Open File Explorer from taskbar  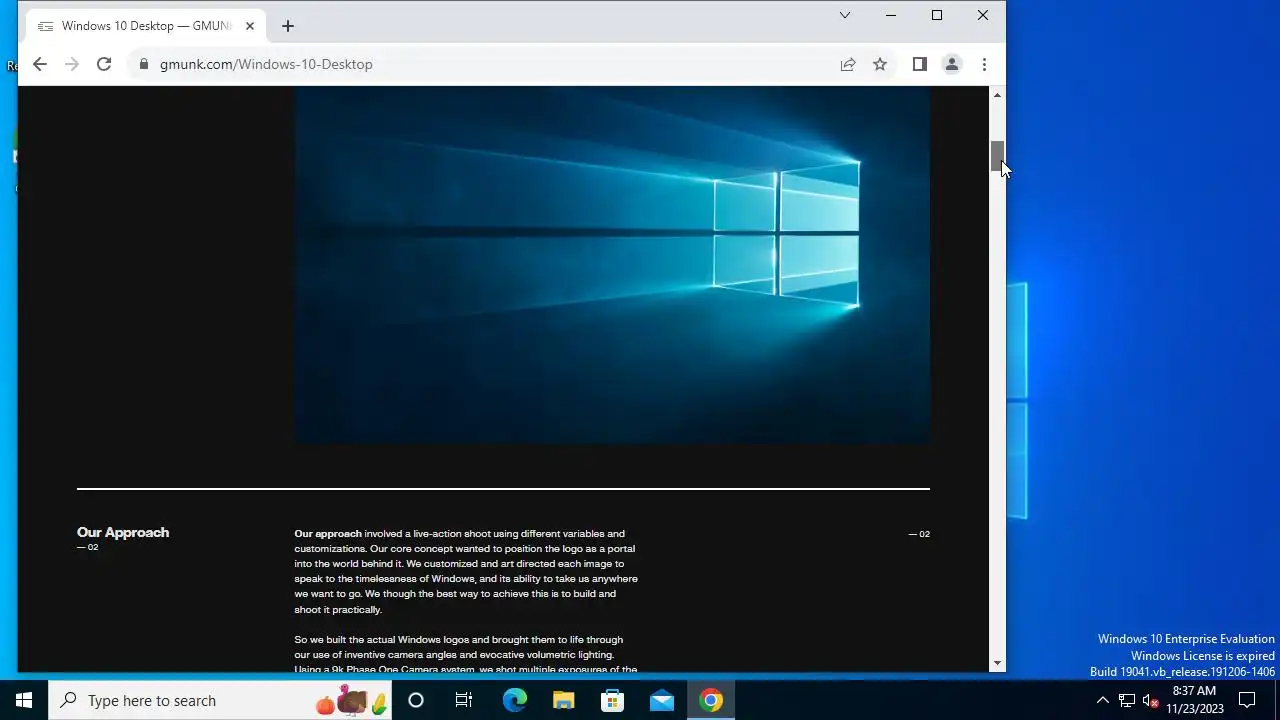tap(563, 700)
